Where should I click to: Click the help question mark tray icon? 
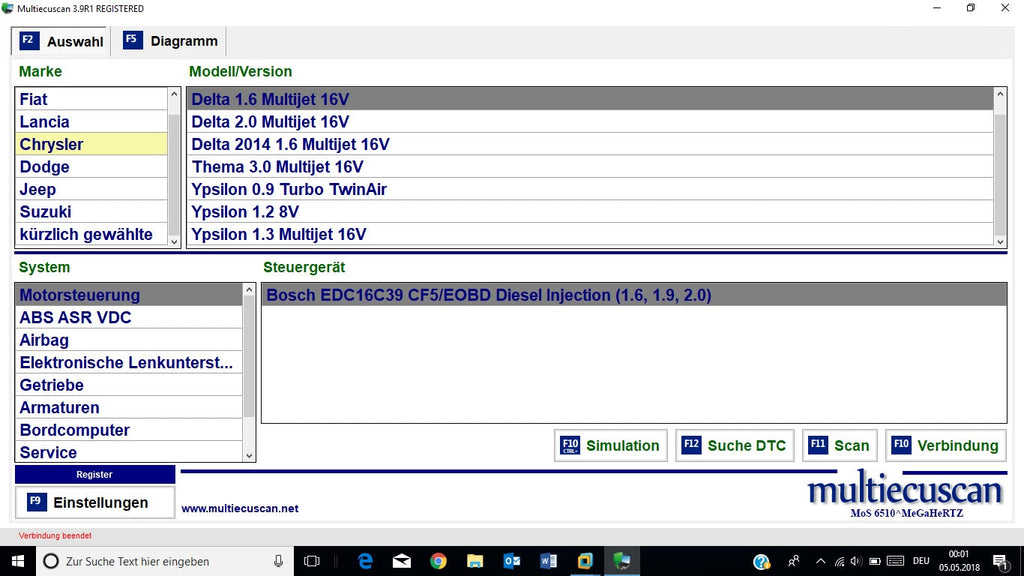point(761,562)
